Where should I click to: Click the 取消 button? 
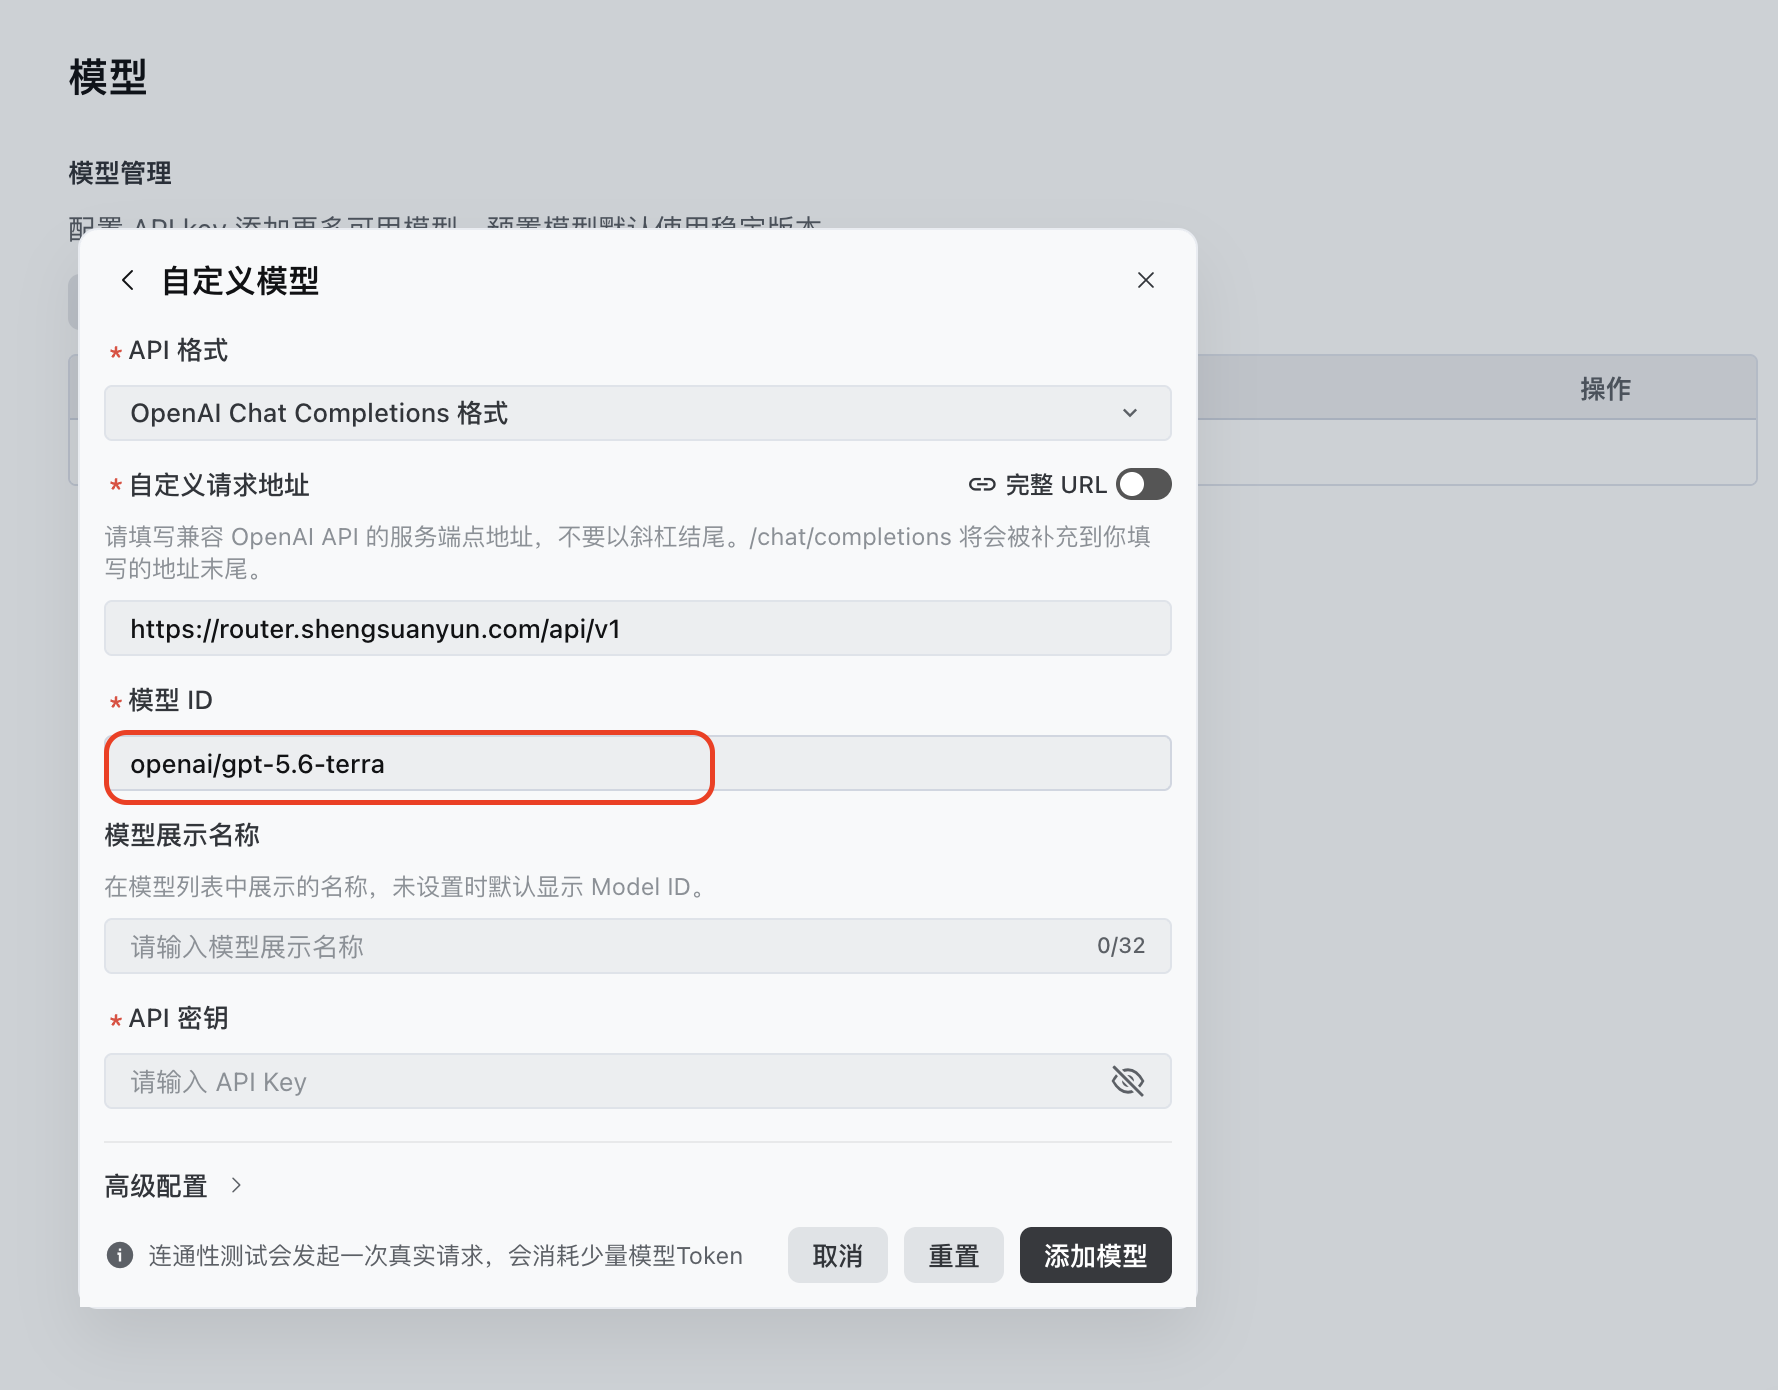coord(838,1255)
